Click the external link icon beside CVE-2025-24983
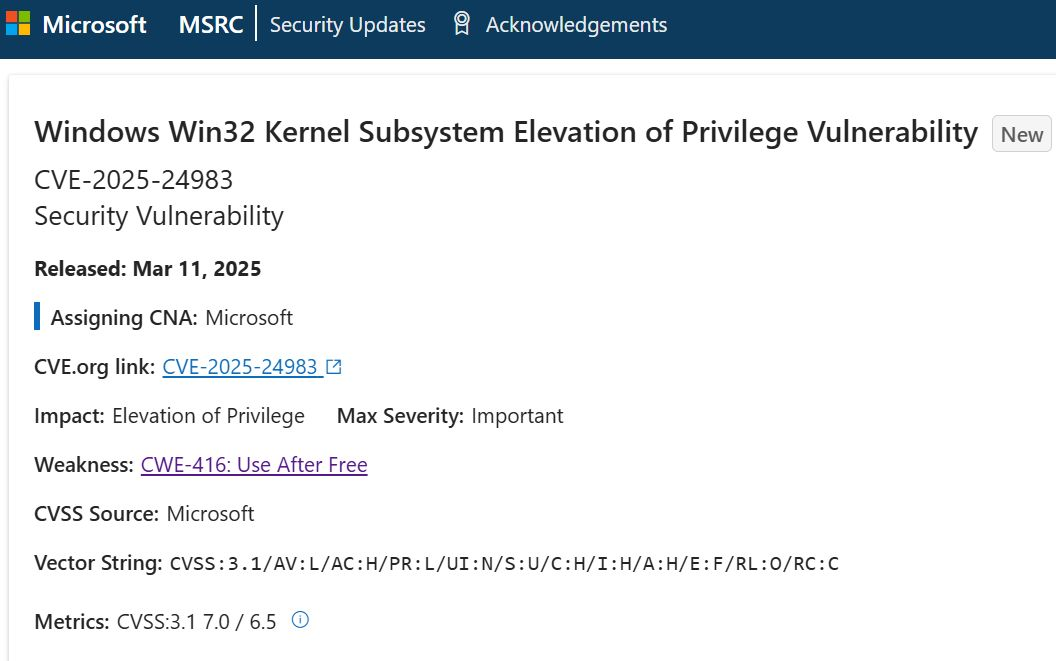1056x661 pixels. (x=334, y=367)
